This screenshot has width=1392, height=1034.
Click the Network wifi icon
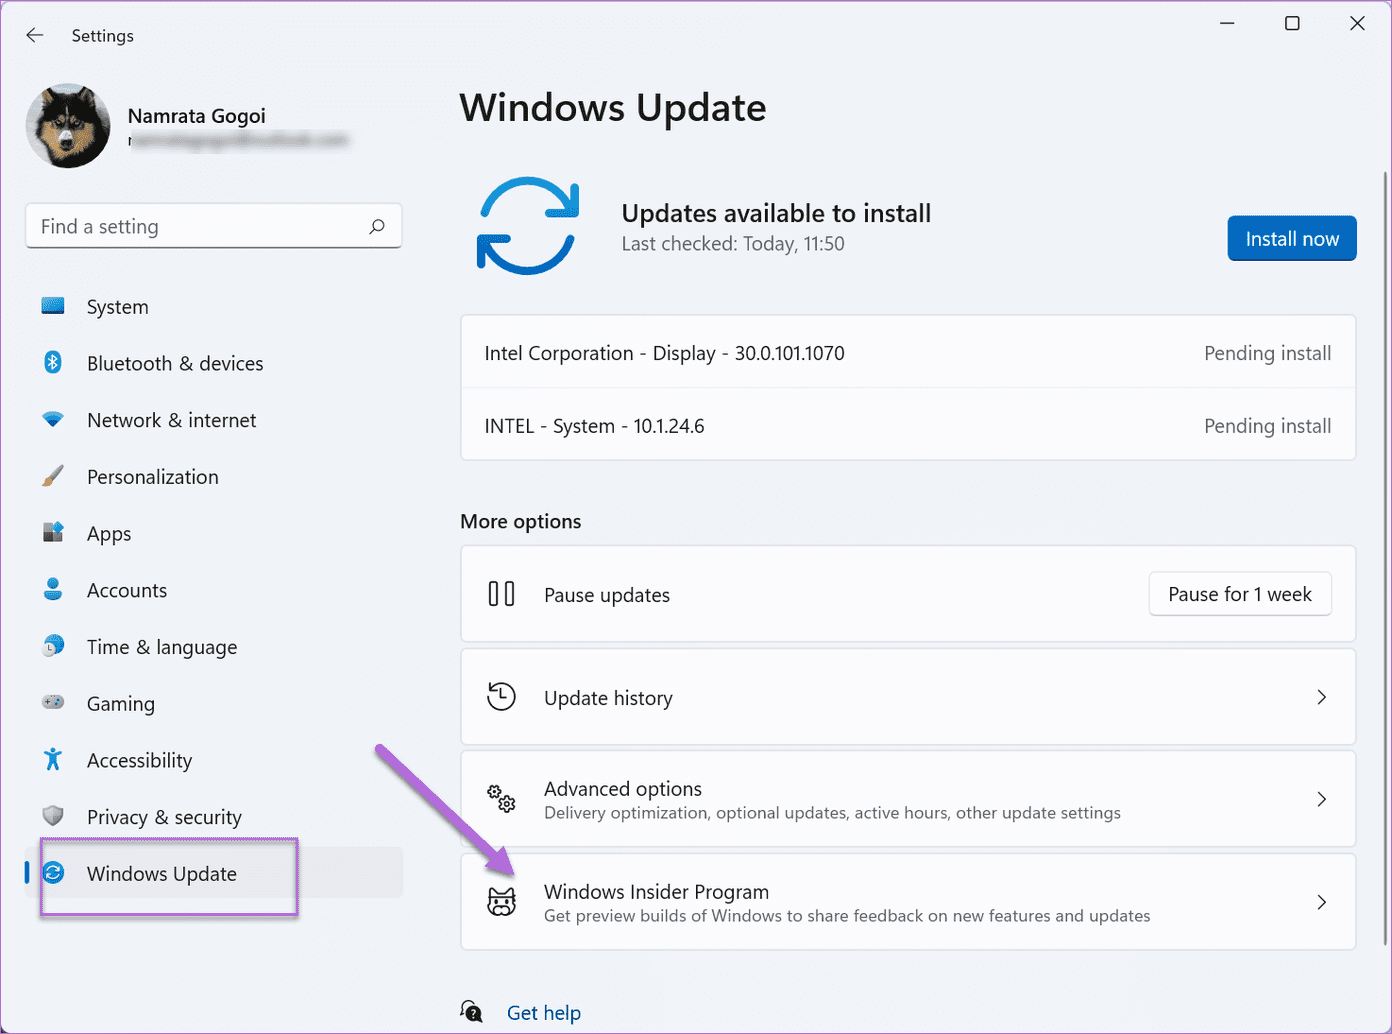point(53,420)
